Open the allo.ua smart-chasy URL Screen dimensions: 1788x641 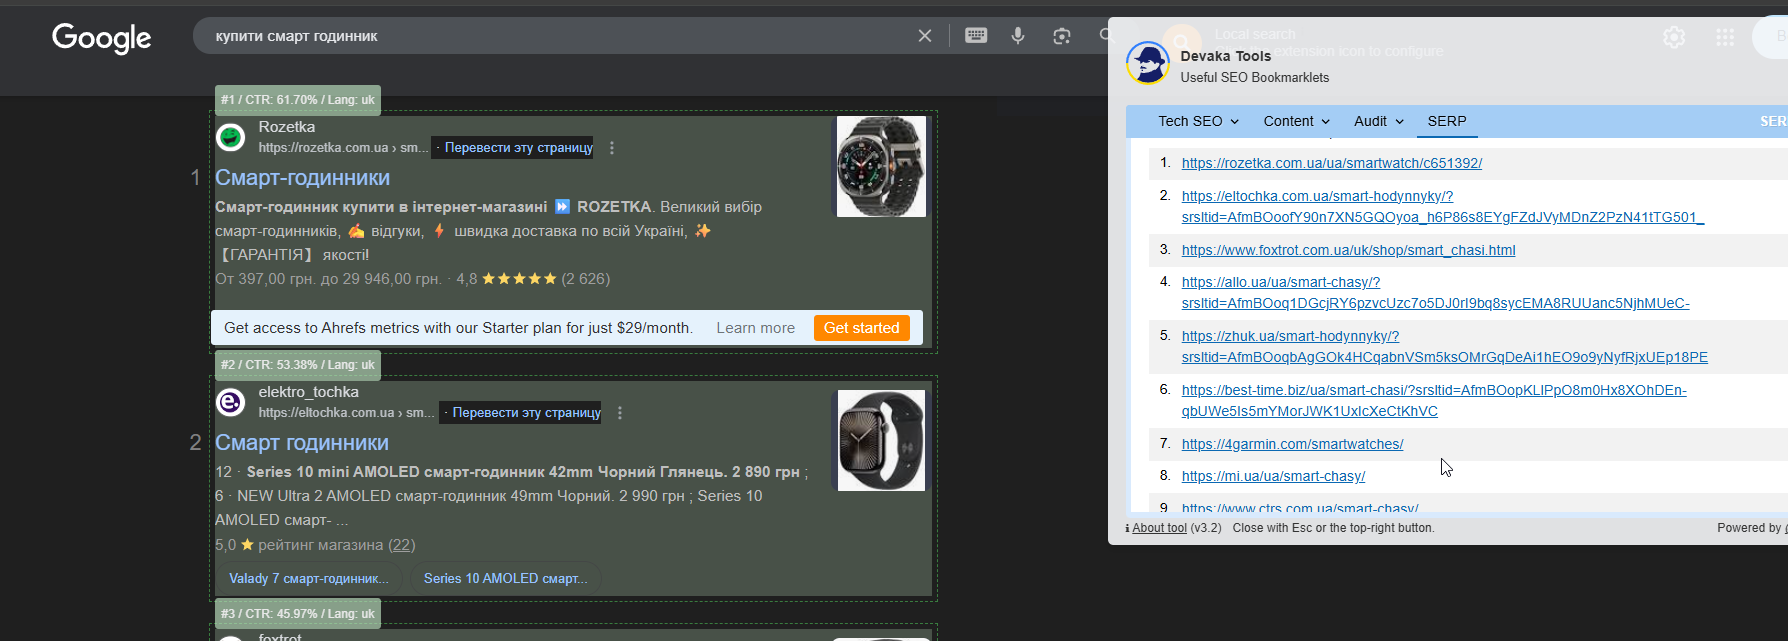coord(1435,293)
